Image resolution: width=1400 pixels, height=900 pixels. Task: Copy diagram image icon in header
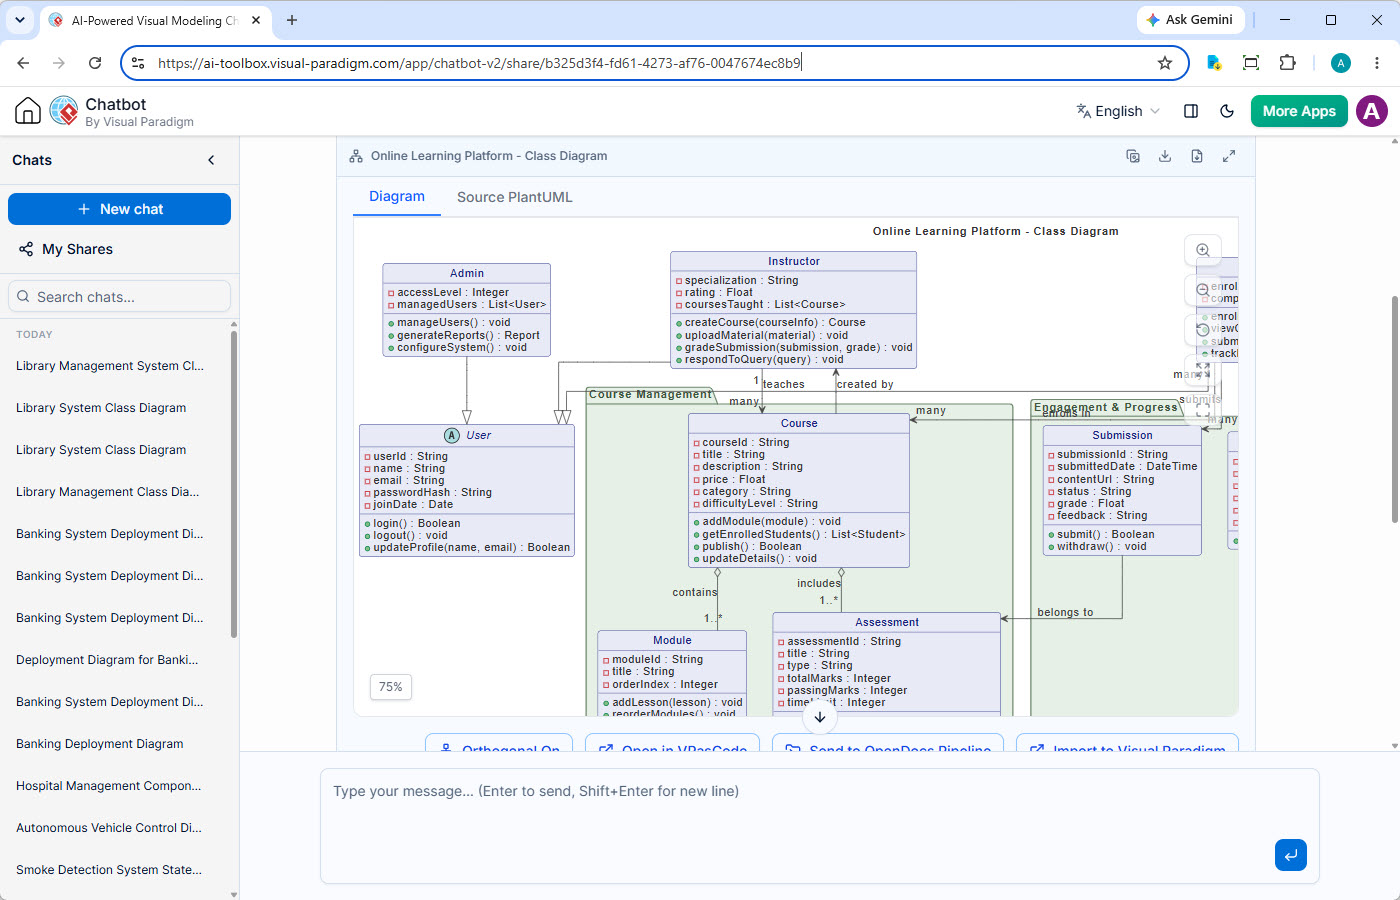[1133, 156]
